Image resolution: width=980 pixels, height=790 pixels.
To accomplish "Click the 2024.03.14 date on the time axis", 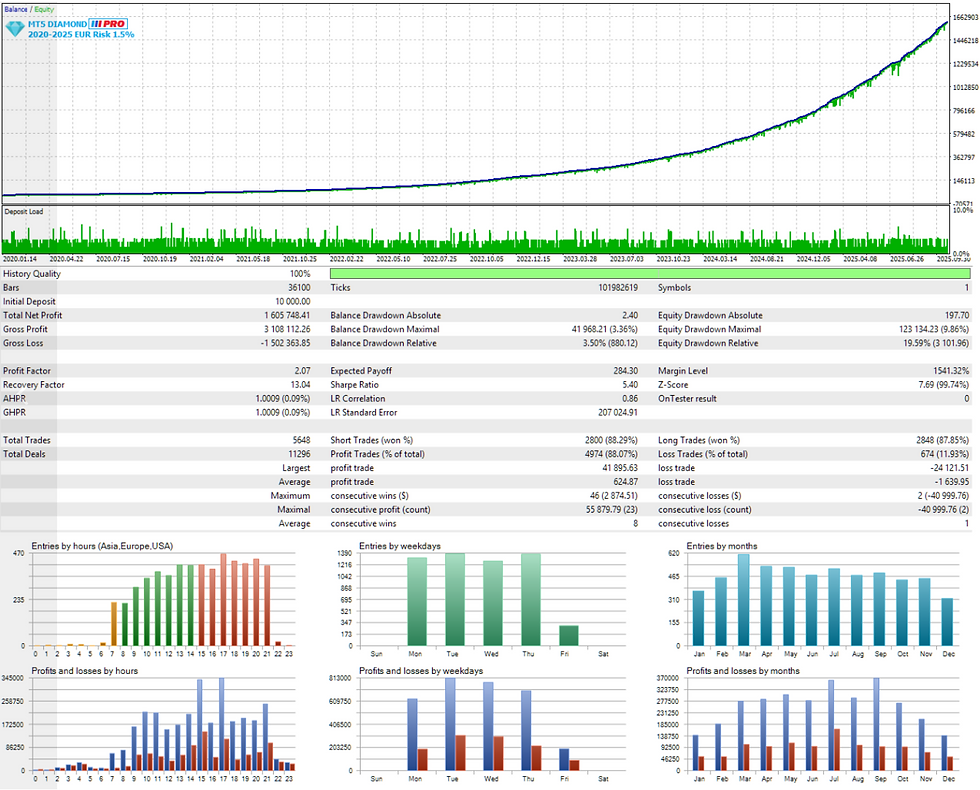I will 720,259.
